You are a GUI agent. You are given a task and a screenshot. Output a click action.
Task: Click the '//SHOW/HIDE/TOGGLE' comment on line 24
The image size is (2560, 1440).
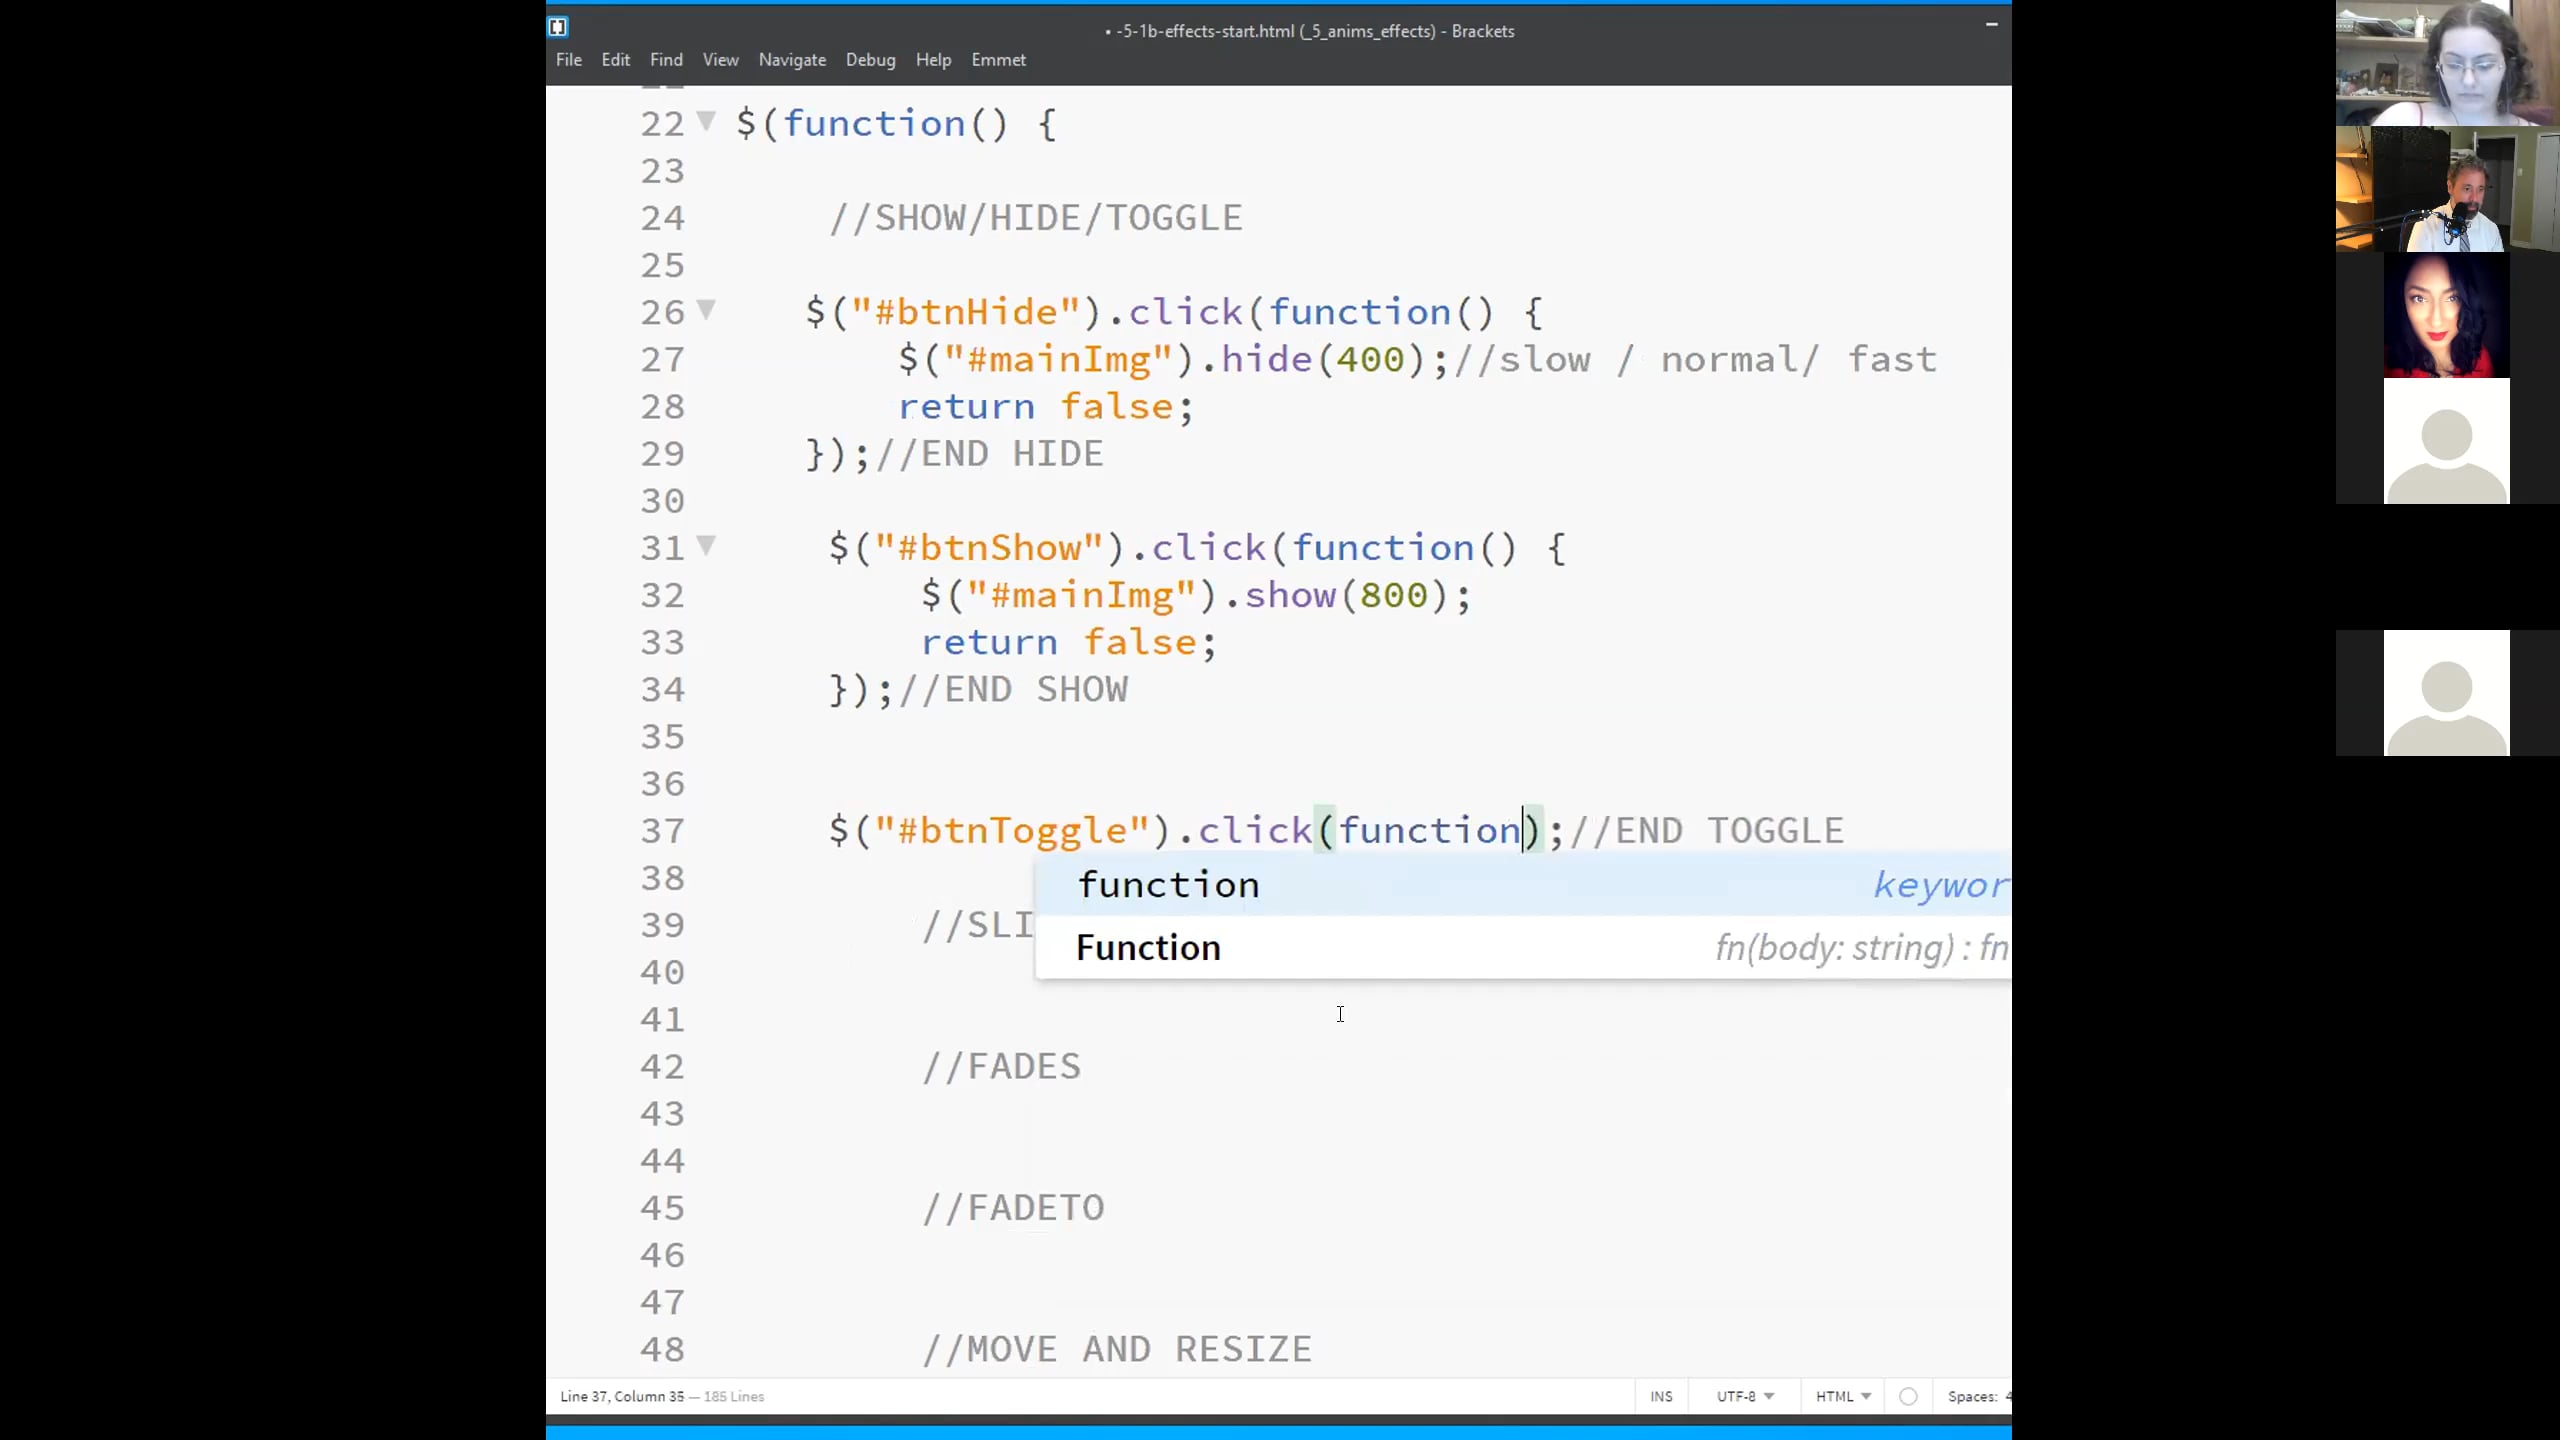point(1036,218)
